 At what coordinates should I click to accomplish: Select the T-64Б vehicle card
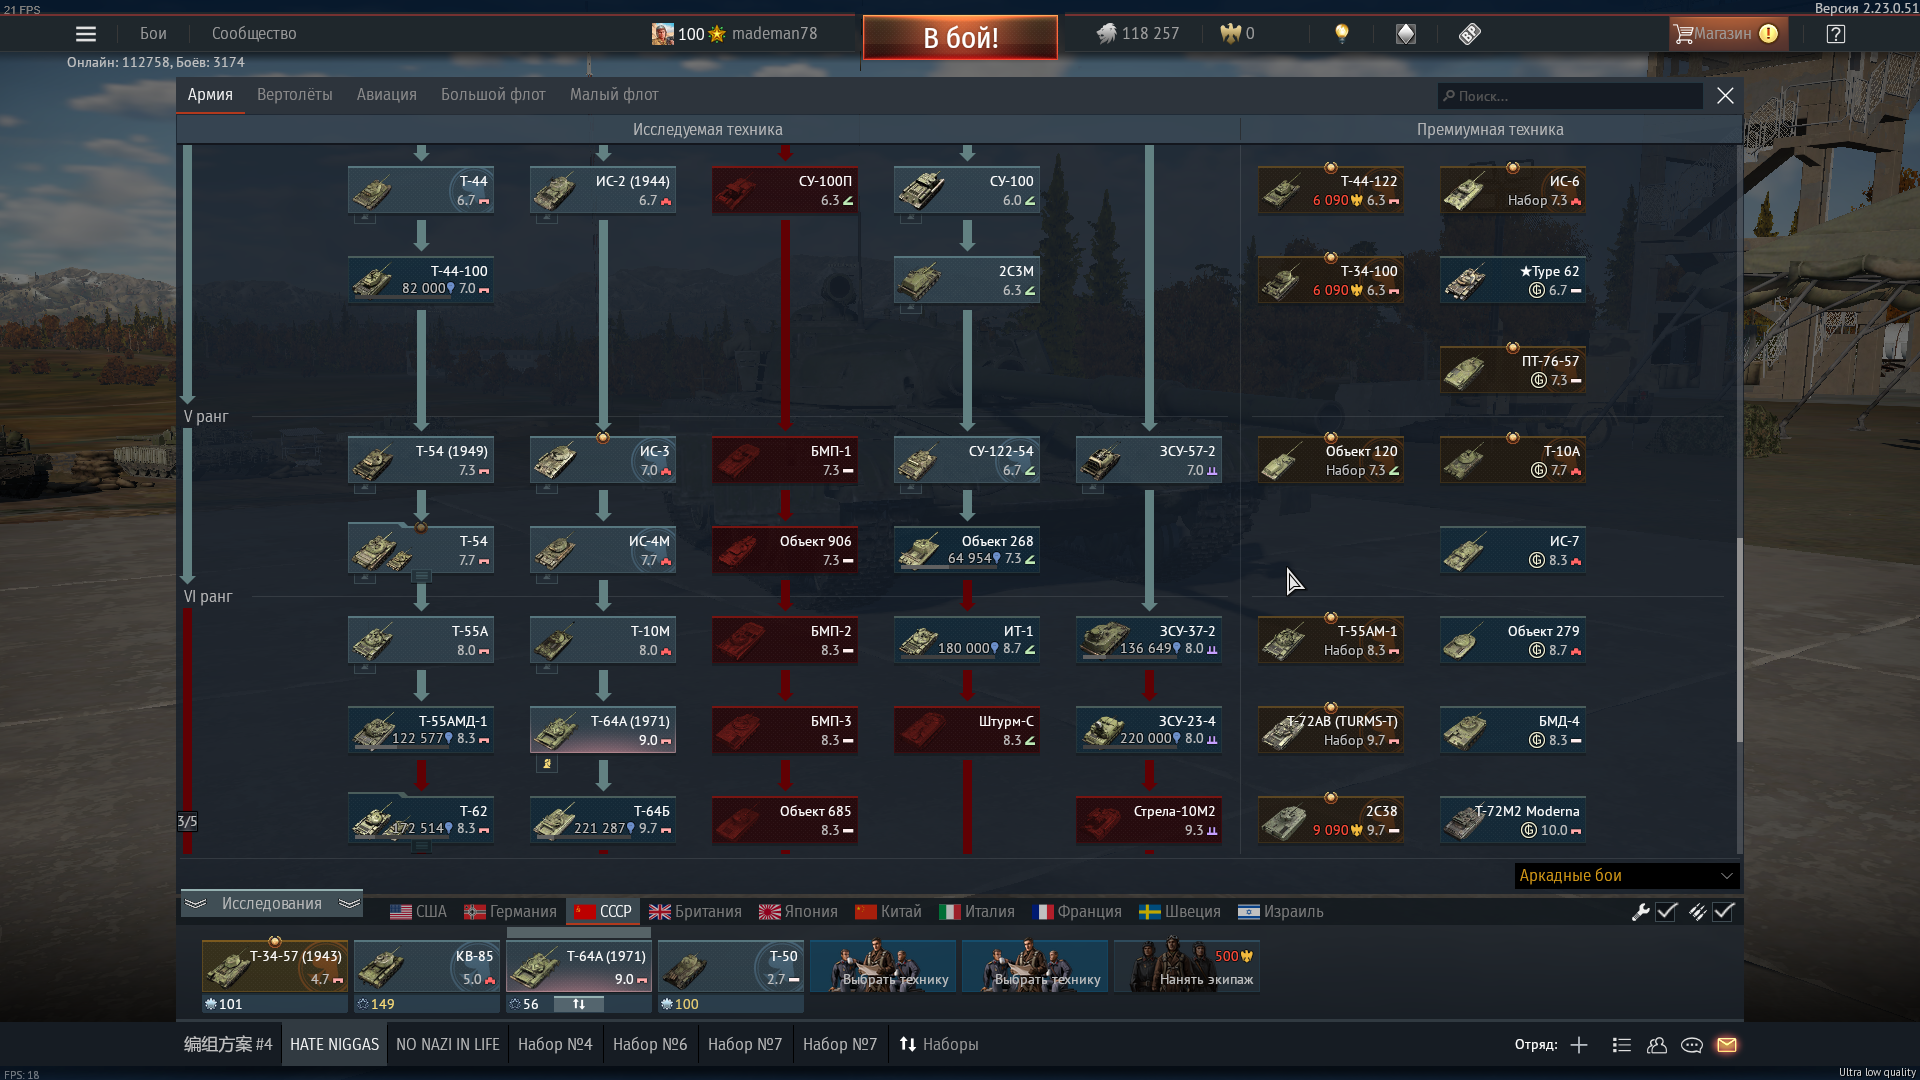(x=603, y=820)
